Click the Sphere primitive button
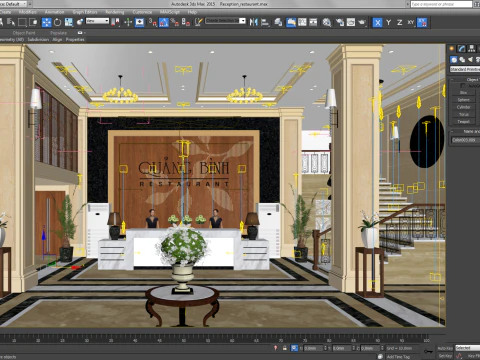The width and height of the screenshot is (480, 360). tap(464, 100)
